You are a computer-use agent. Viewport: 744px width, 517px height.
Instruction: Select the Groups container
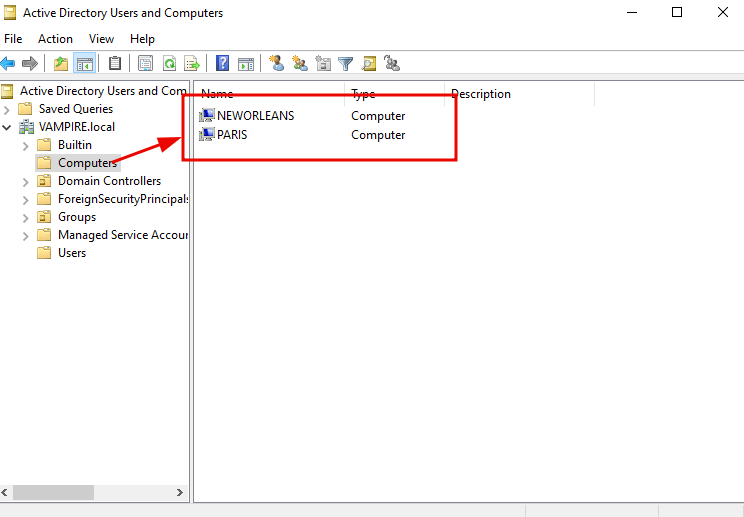[77, 217]
